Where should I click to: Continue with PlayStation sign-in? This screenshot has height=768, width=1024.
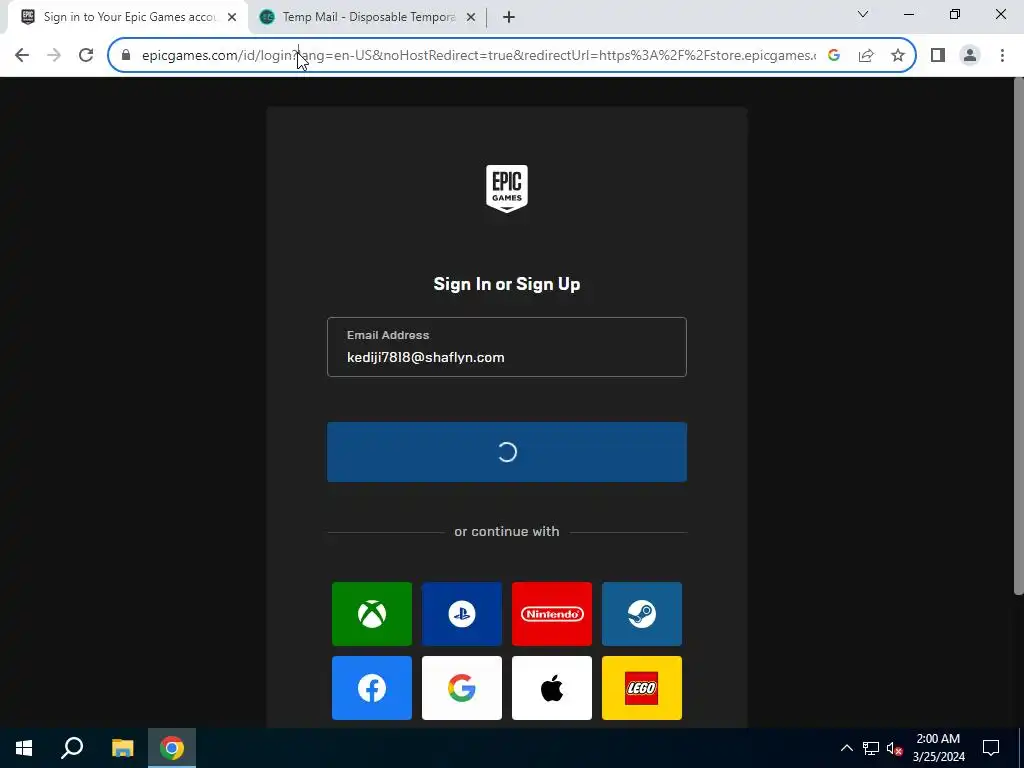462,614
